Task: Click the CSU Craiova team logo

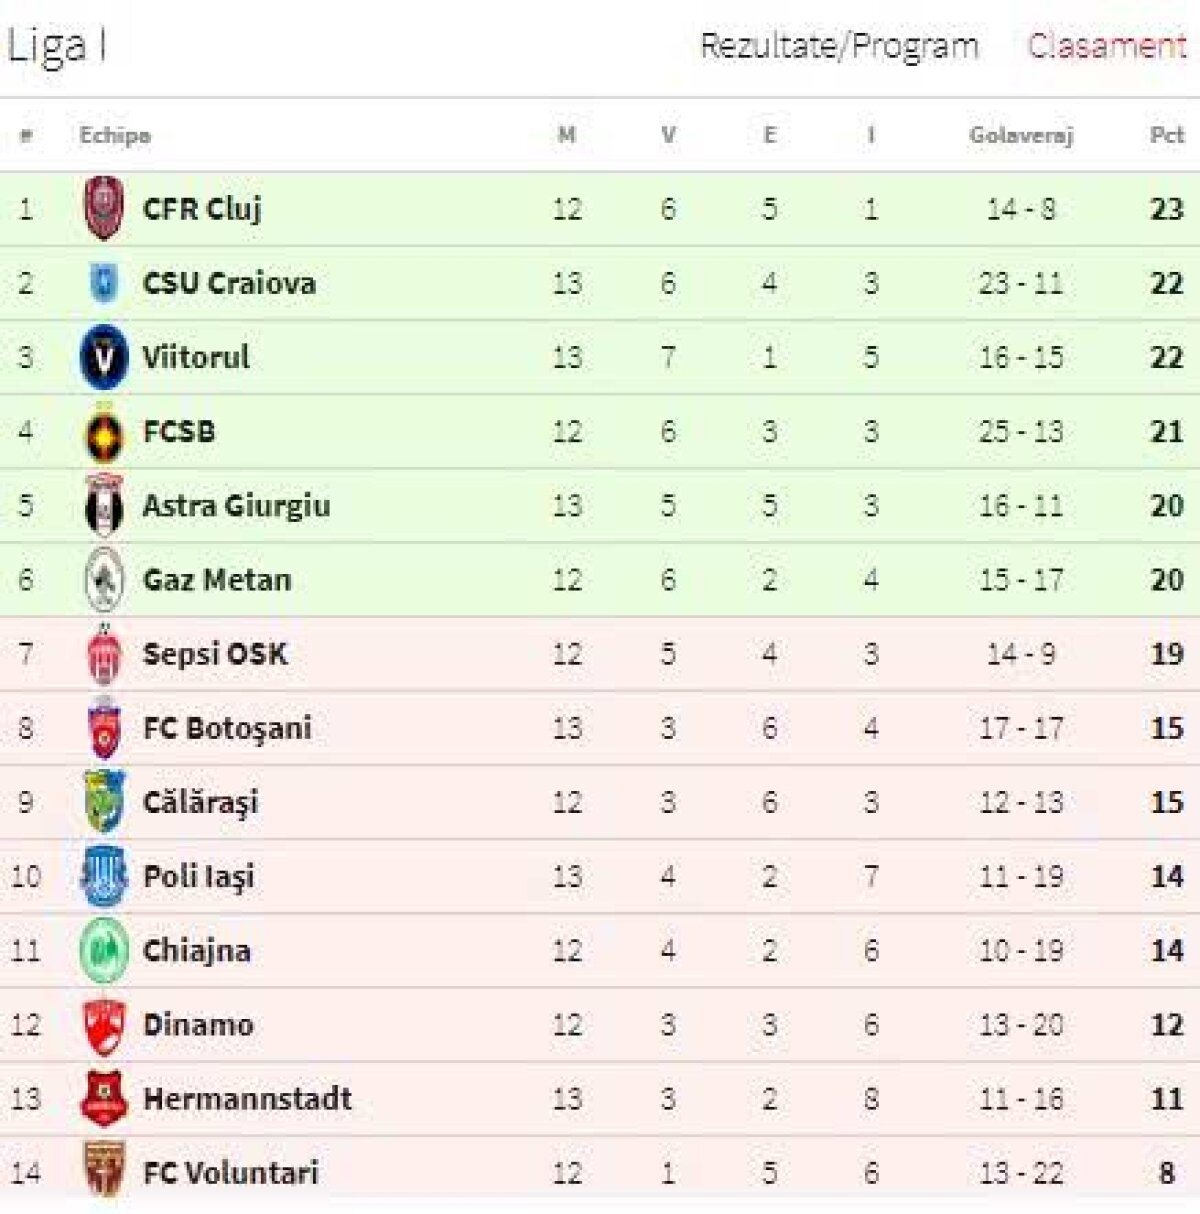Action: [104, 283]
